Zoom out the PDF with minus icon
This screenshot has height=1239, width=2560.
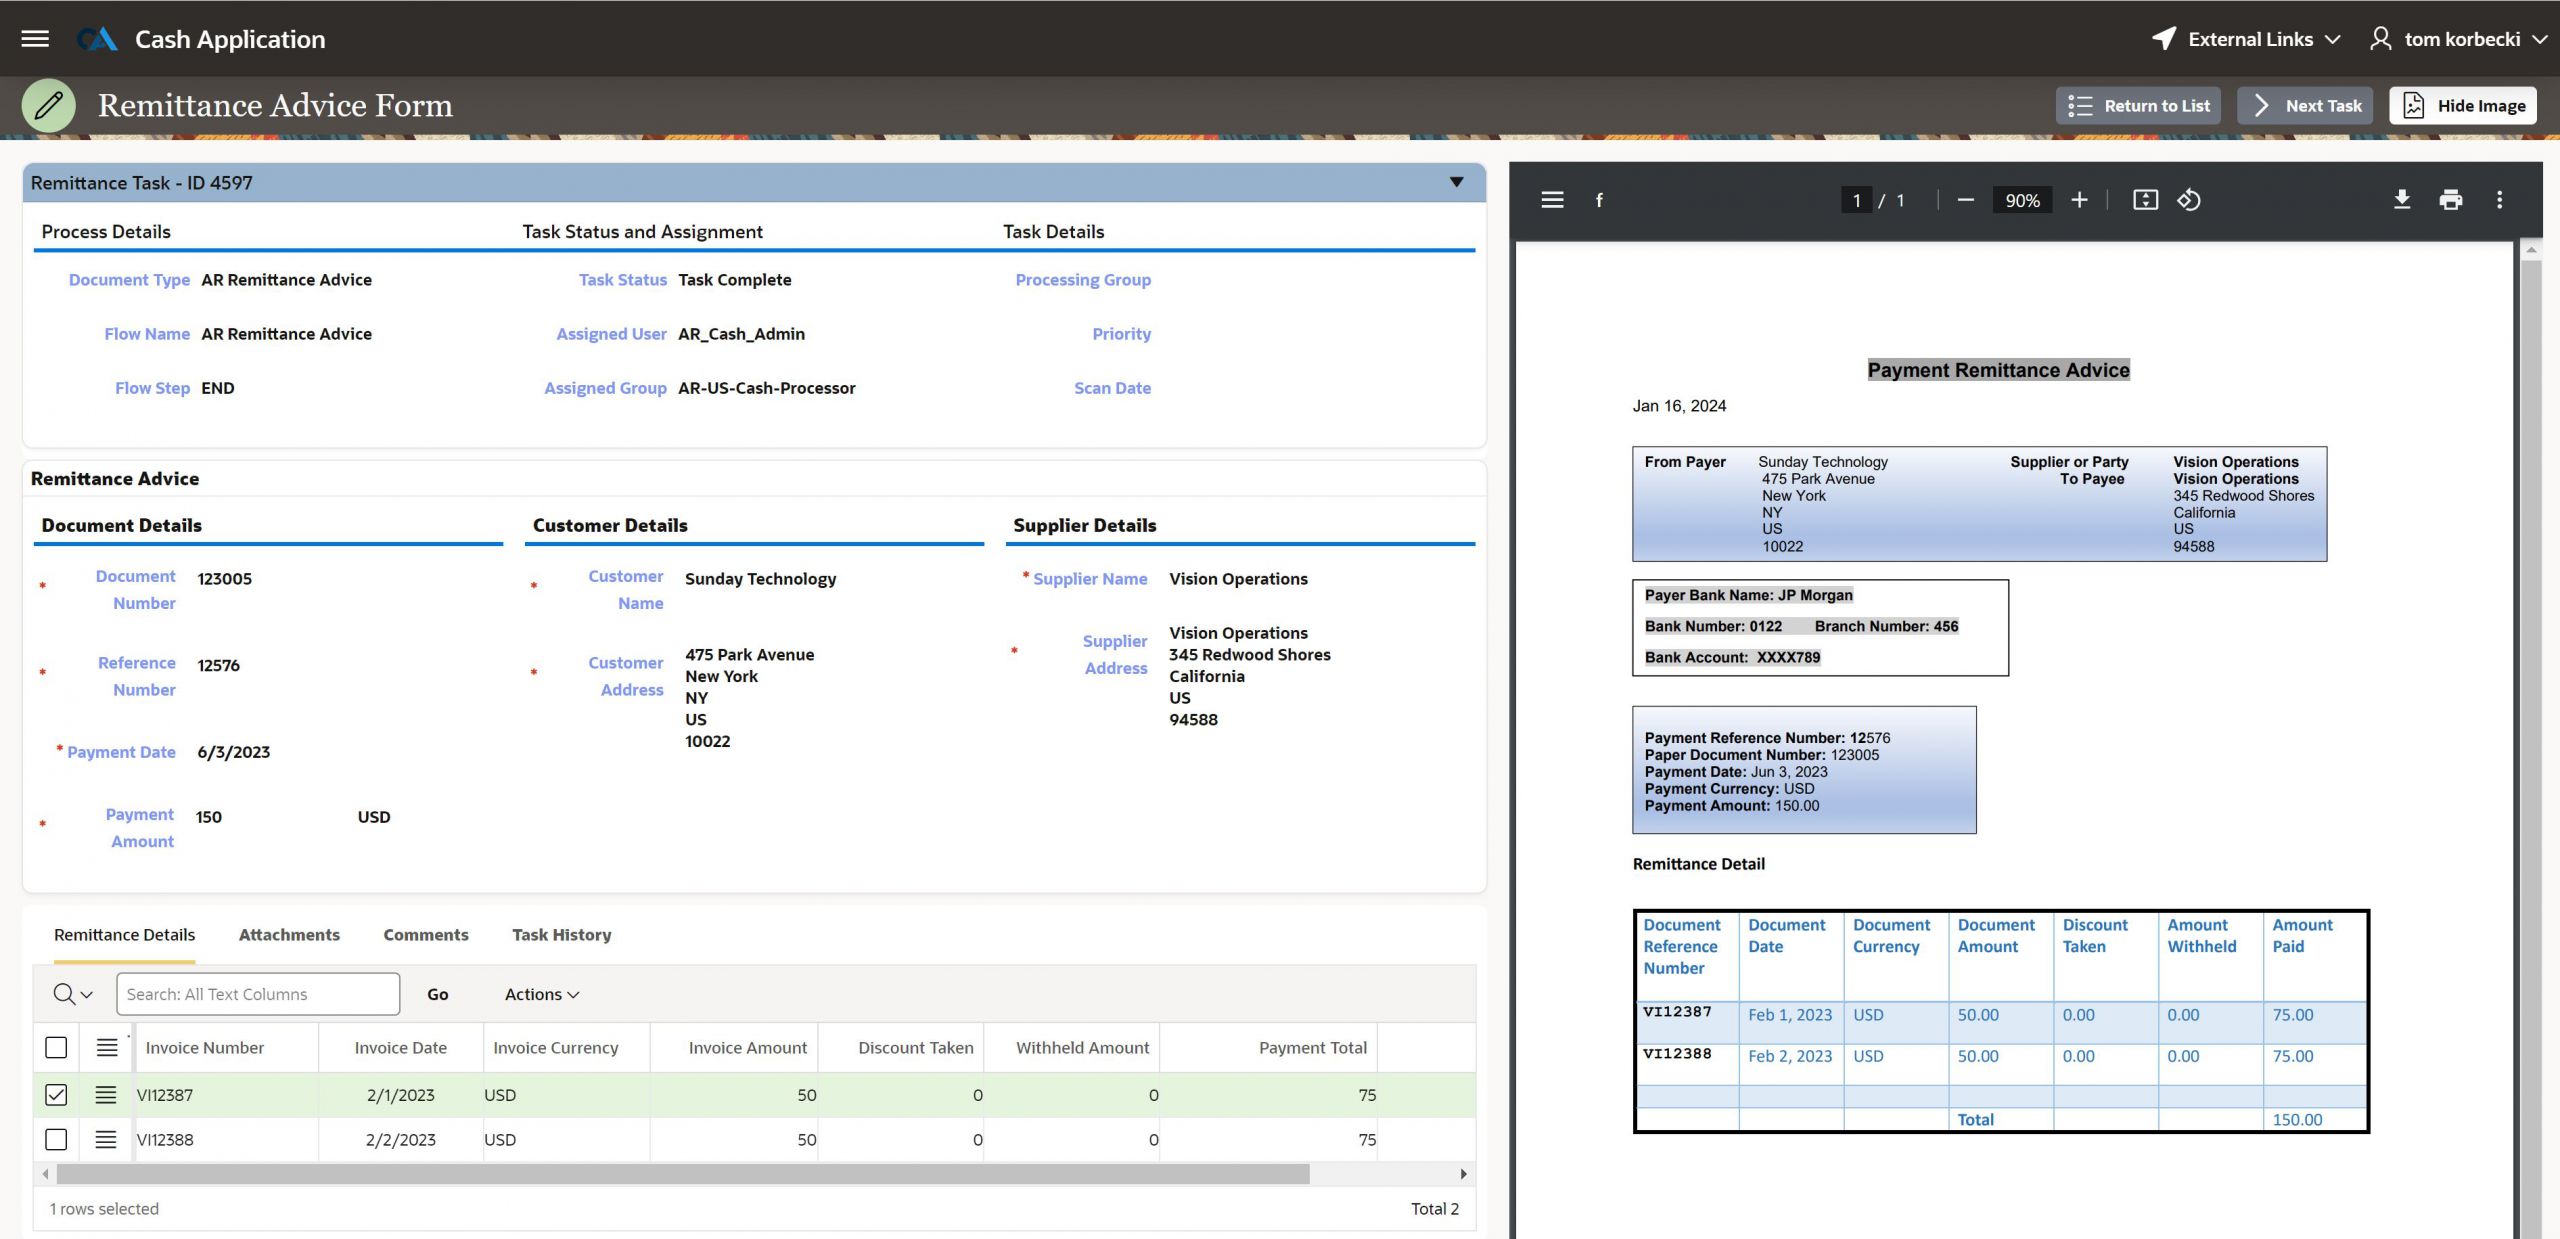tap(1965, 200)
